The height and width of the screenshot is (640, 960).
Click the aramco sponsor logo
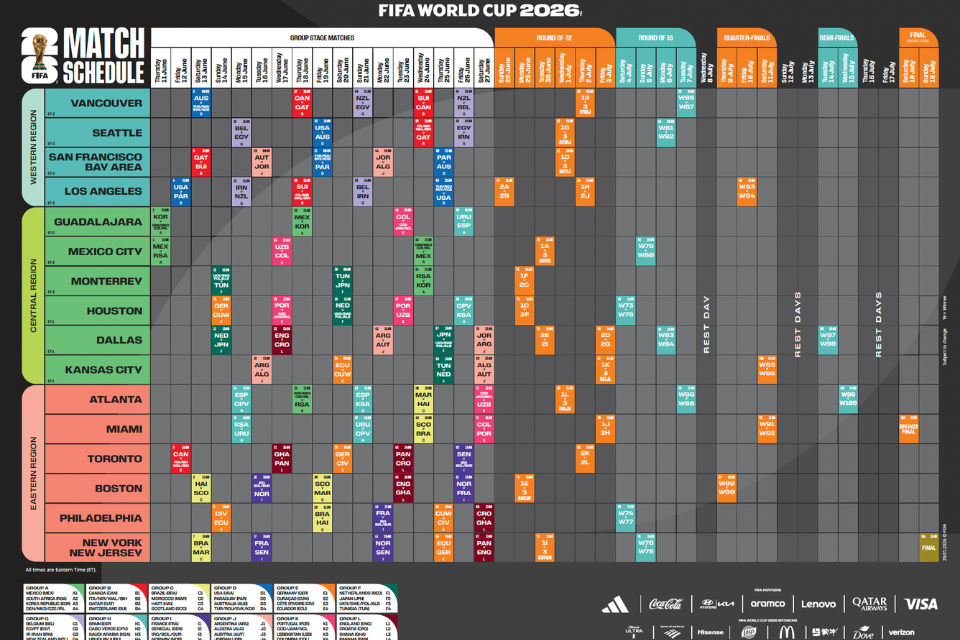768,603
